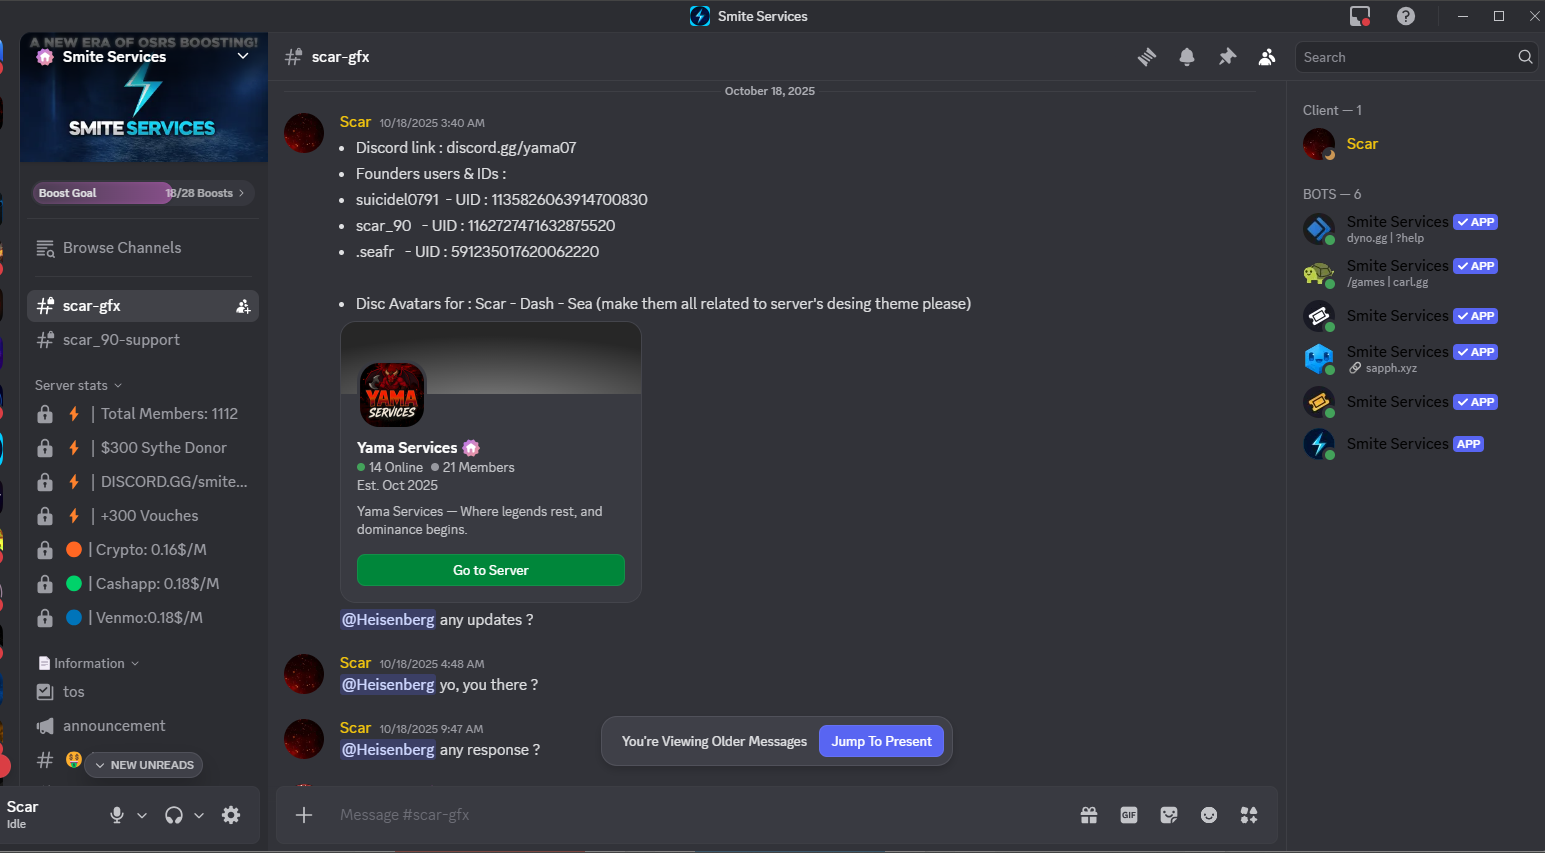Open the announcement channel
This screenshot has width=1545, height=853.
click(143, 726)
